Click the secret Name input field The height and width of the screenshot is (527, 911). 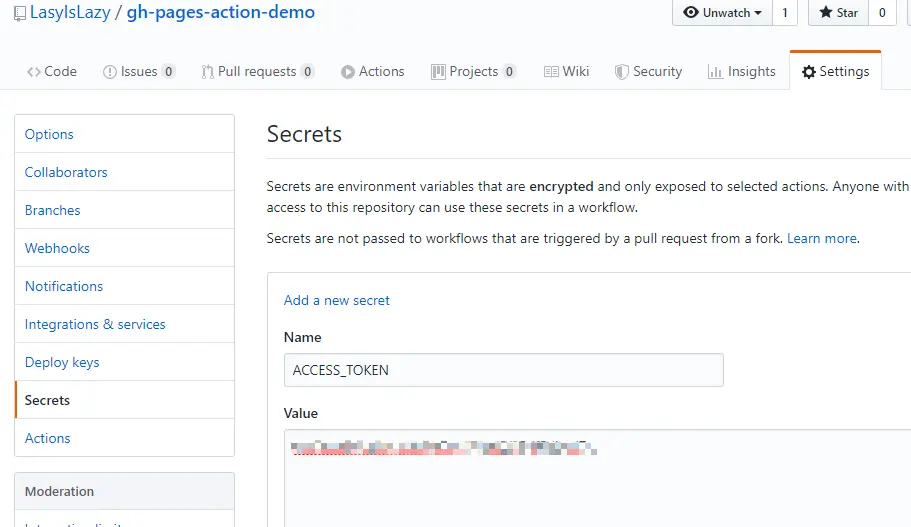(x=503, y=370)
